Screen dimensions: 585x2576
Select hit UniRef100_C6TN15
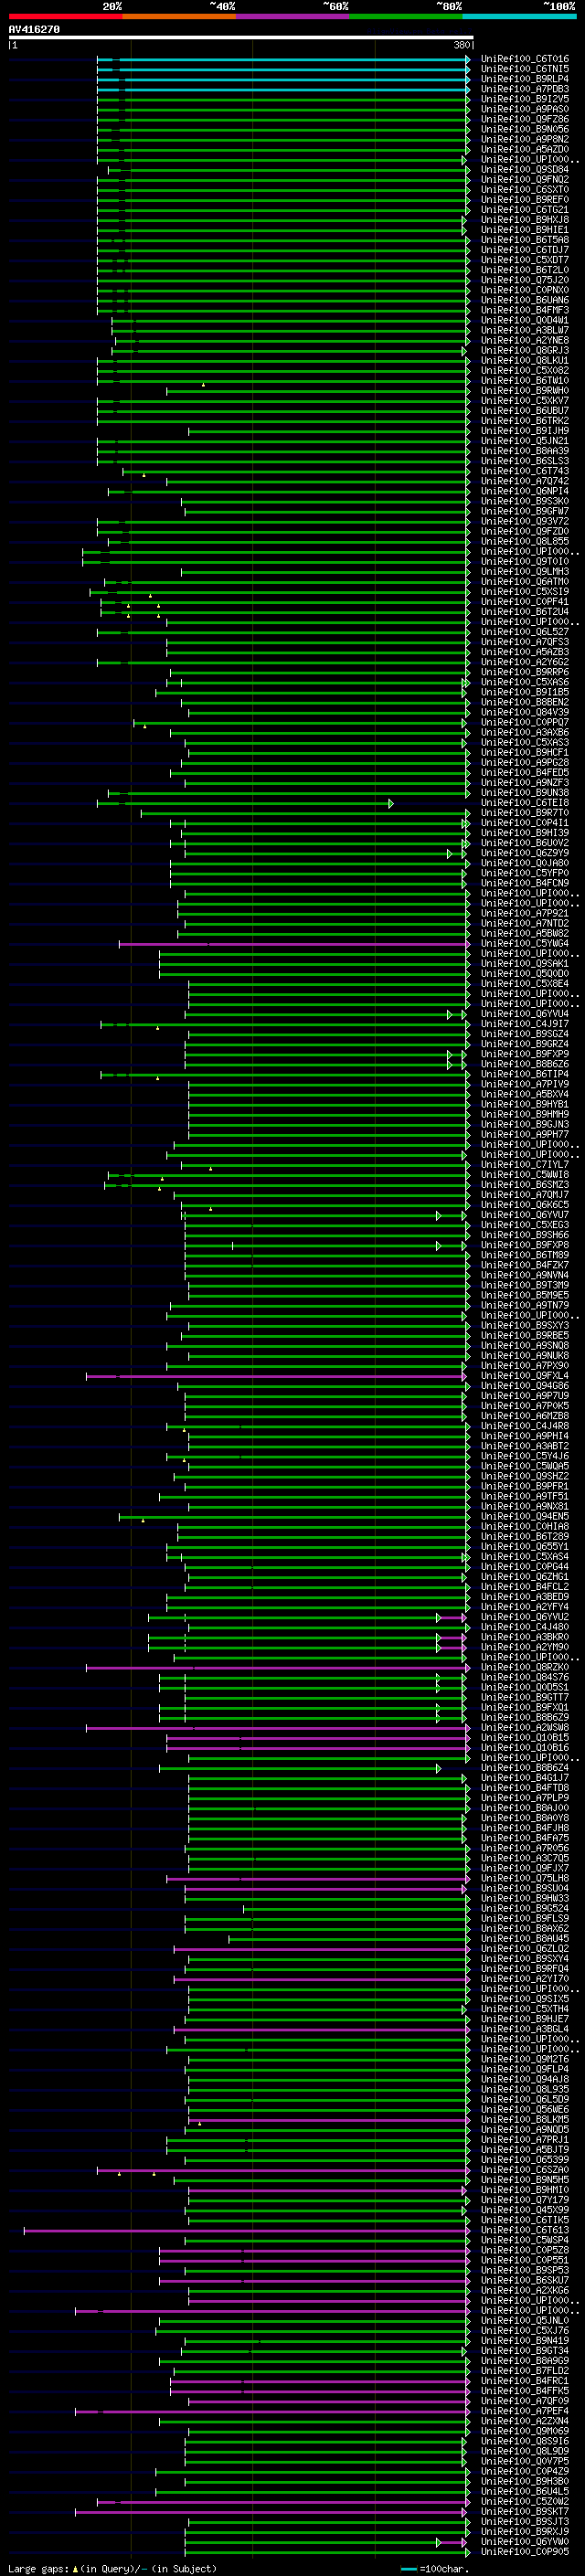click(x=525, y=69)
